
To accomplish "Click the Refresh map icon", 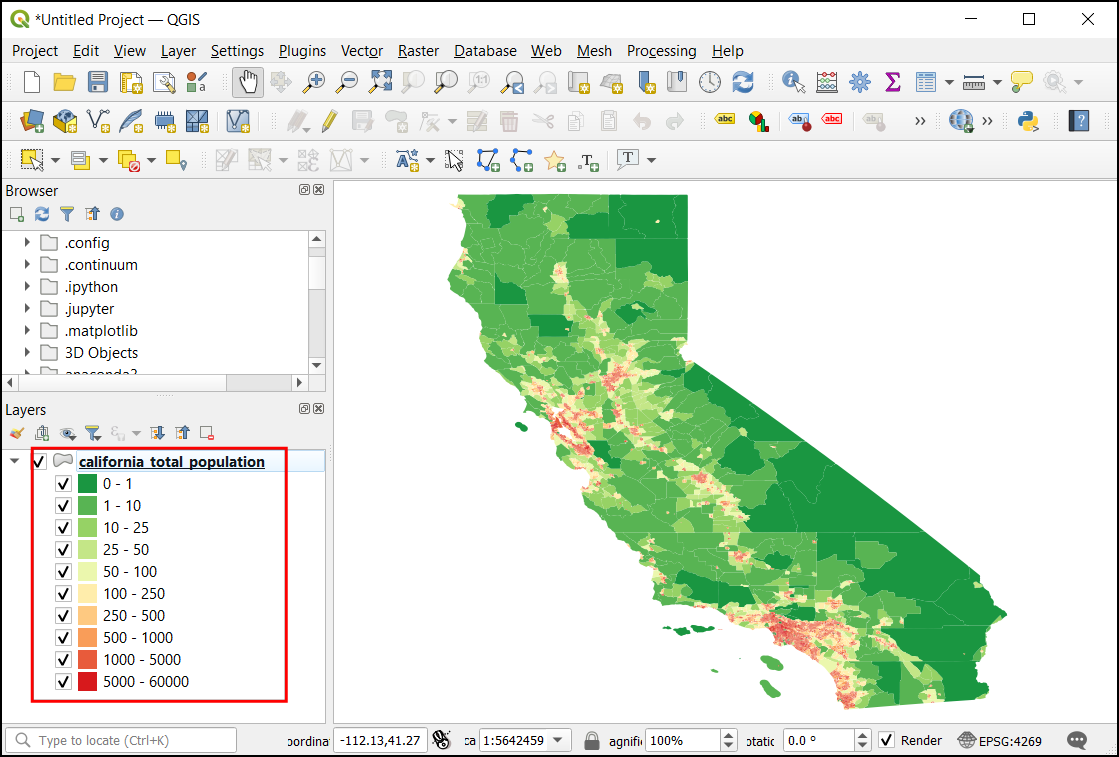I will [x=743, y=82].
